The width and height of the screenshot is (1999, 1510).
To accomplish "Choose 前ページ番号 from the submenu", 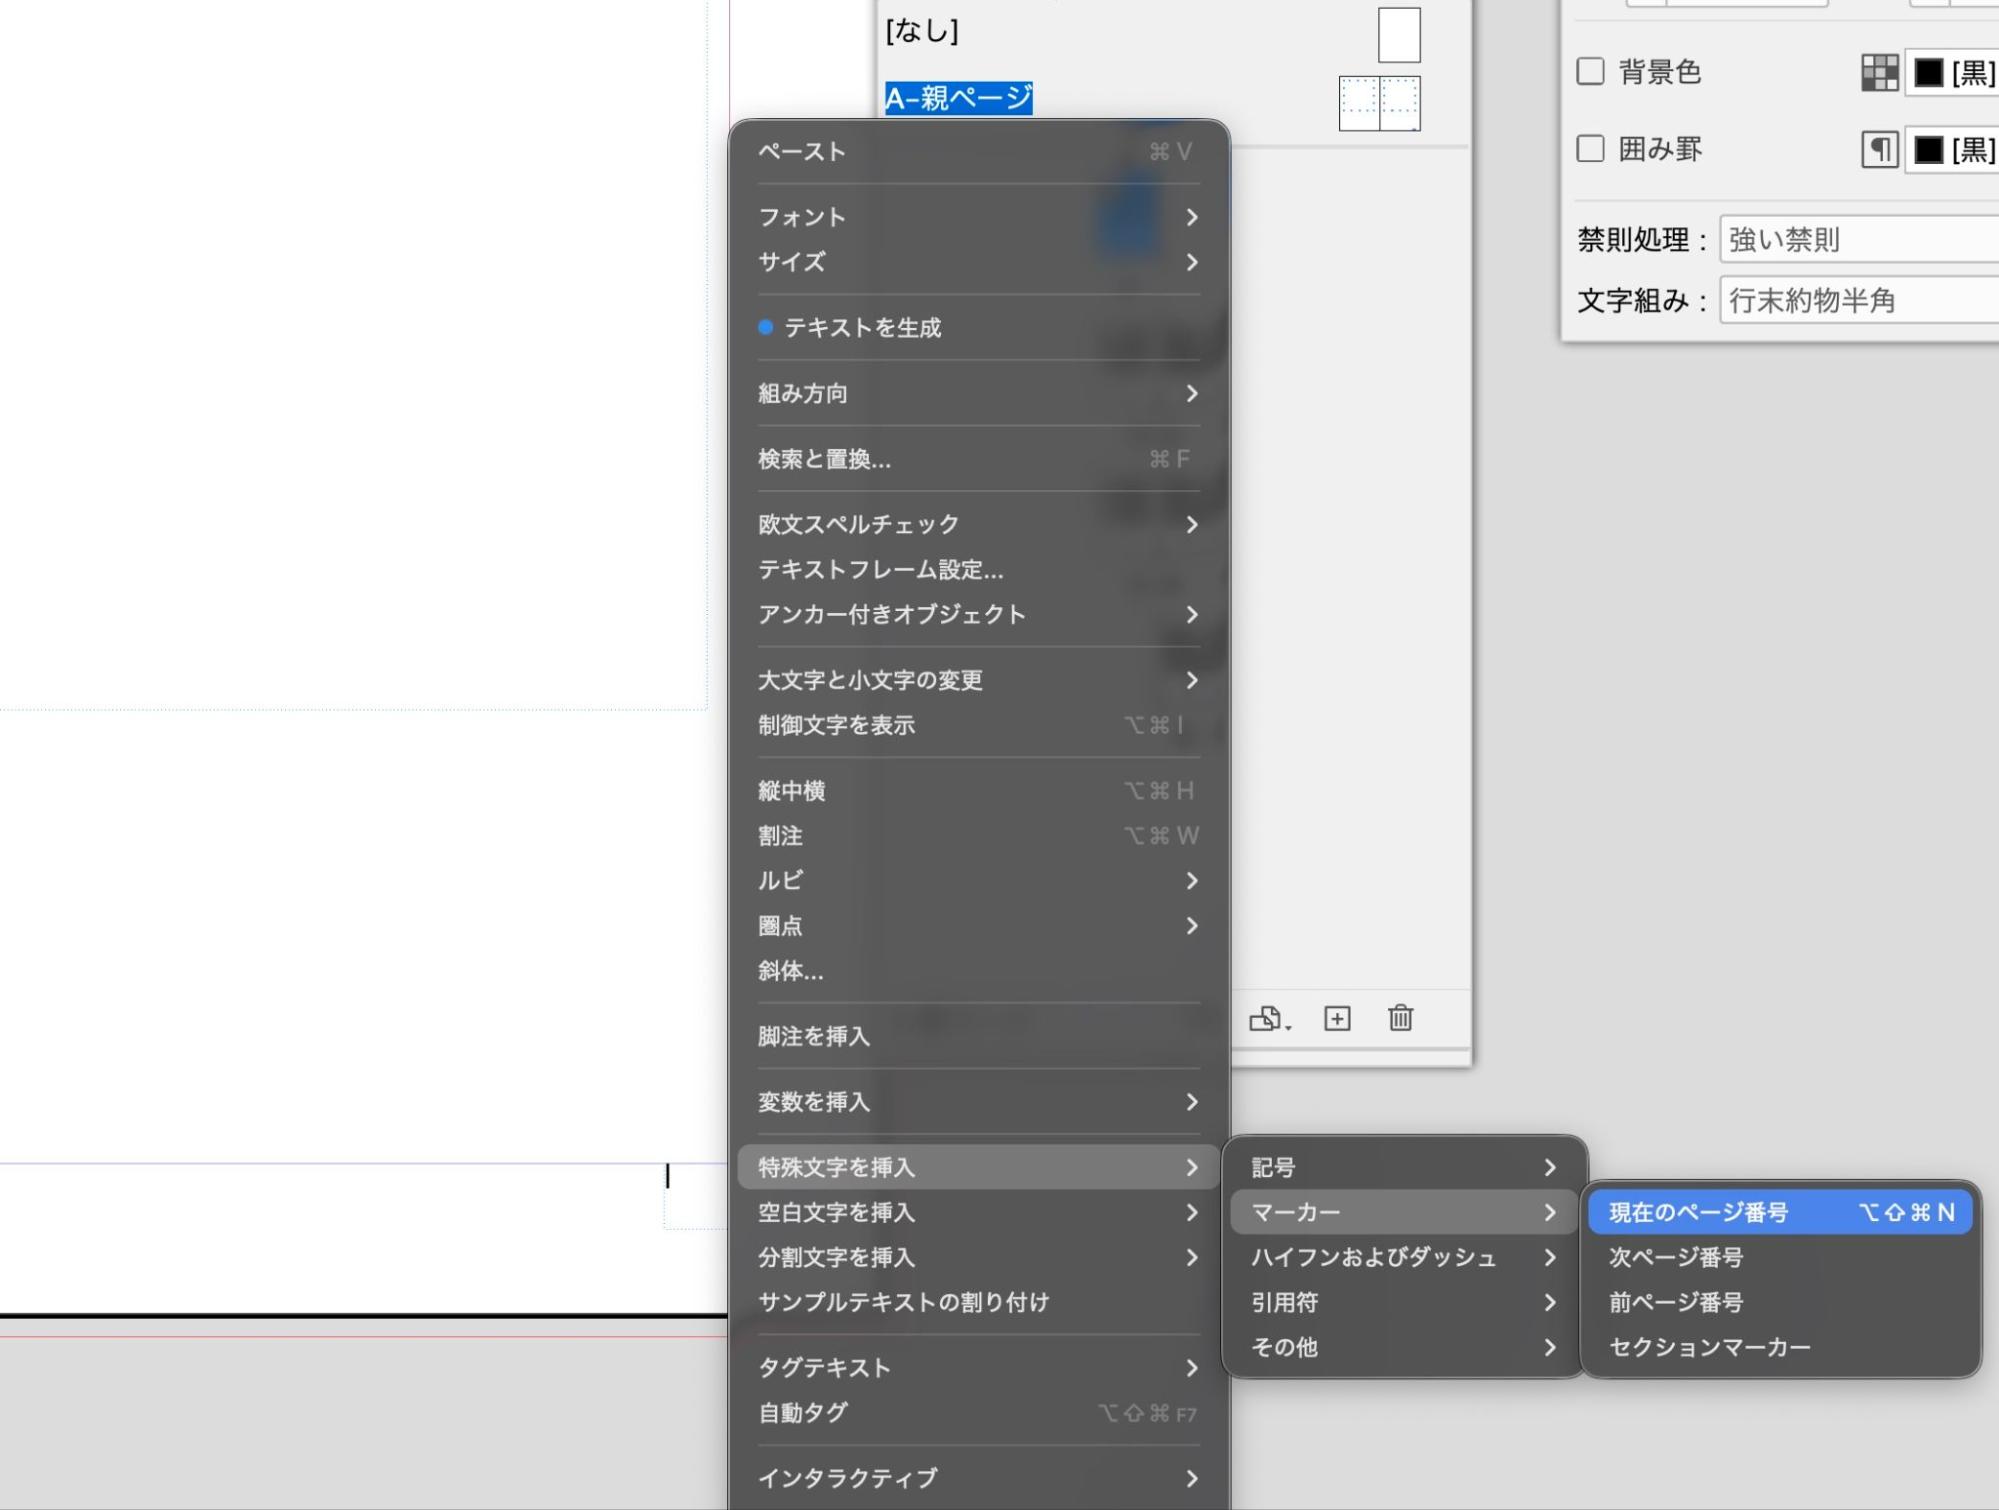I will click(x=1780, y=1302).
